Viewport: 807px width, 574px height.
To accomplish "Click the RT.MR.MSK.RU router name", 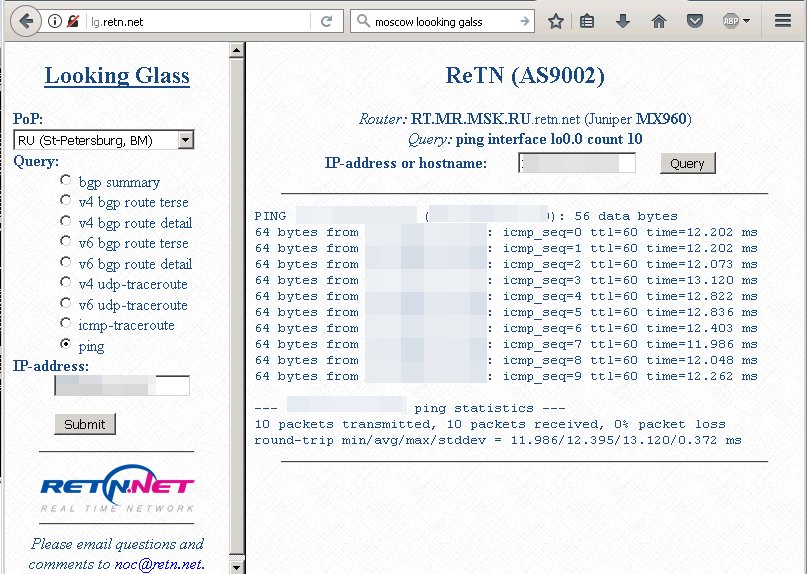I will pyautogui.click(x=470, y=119).
